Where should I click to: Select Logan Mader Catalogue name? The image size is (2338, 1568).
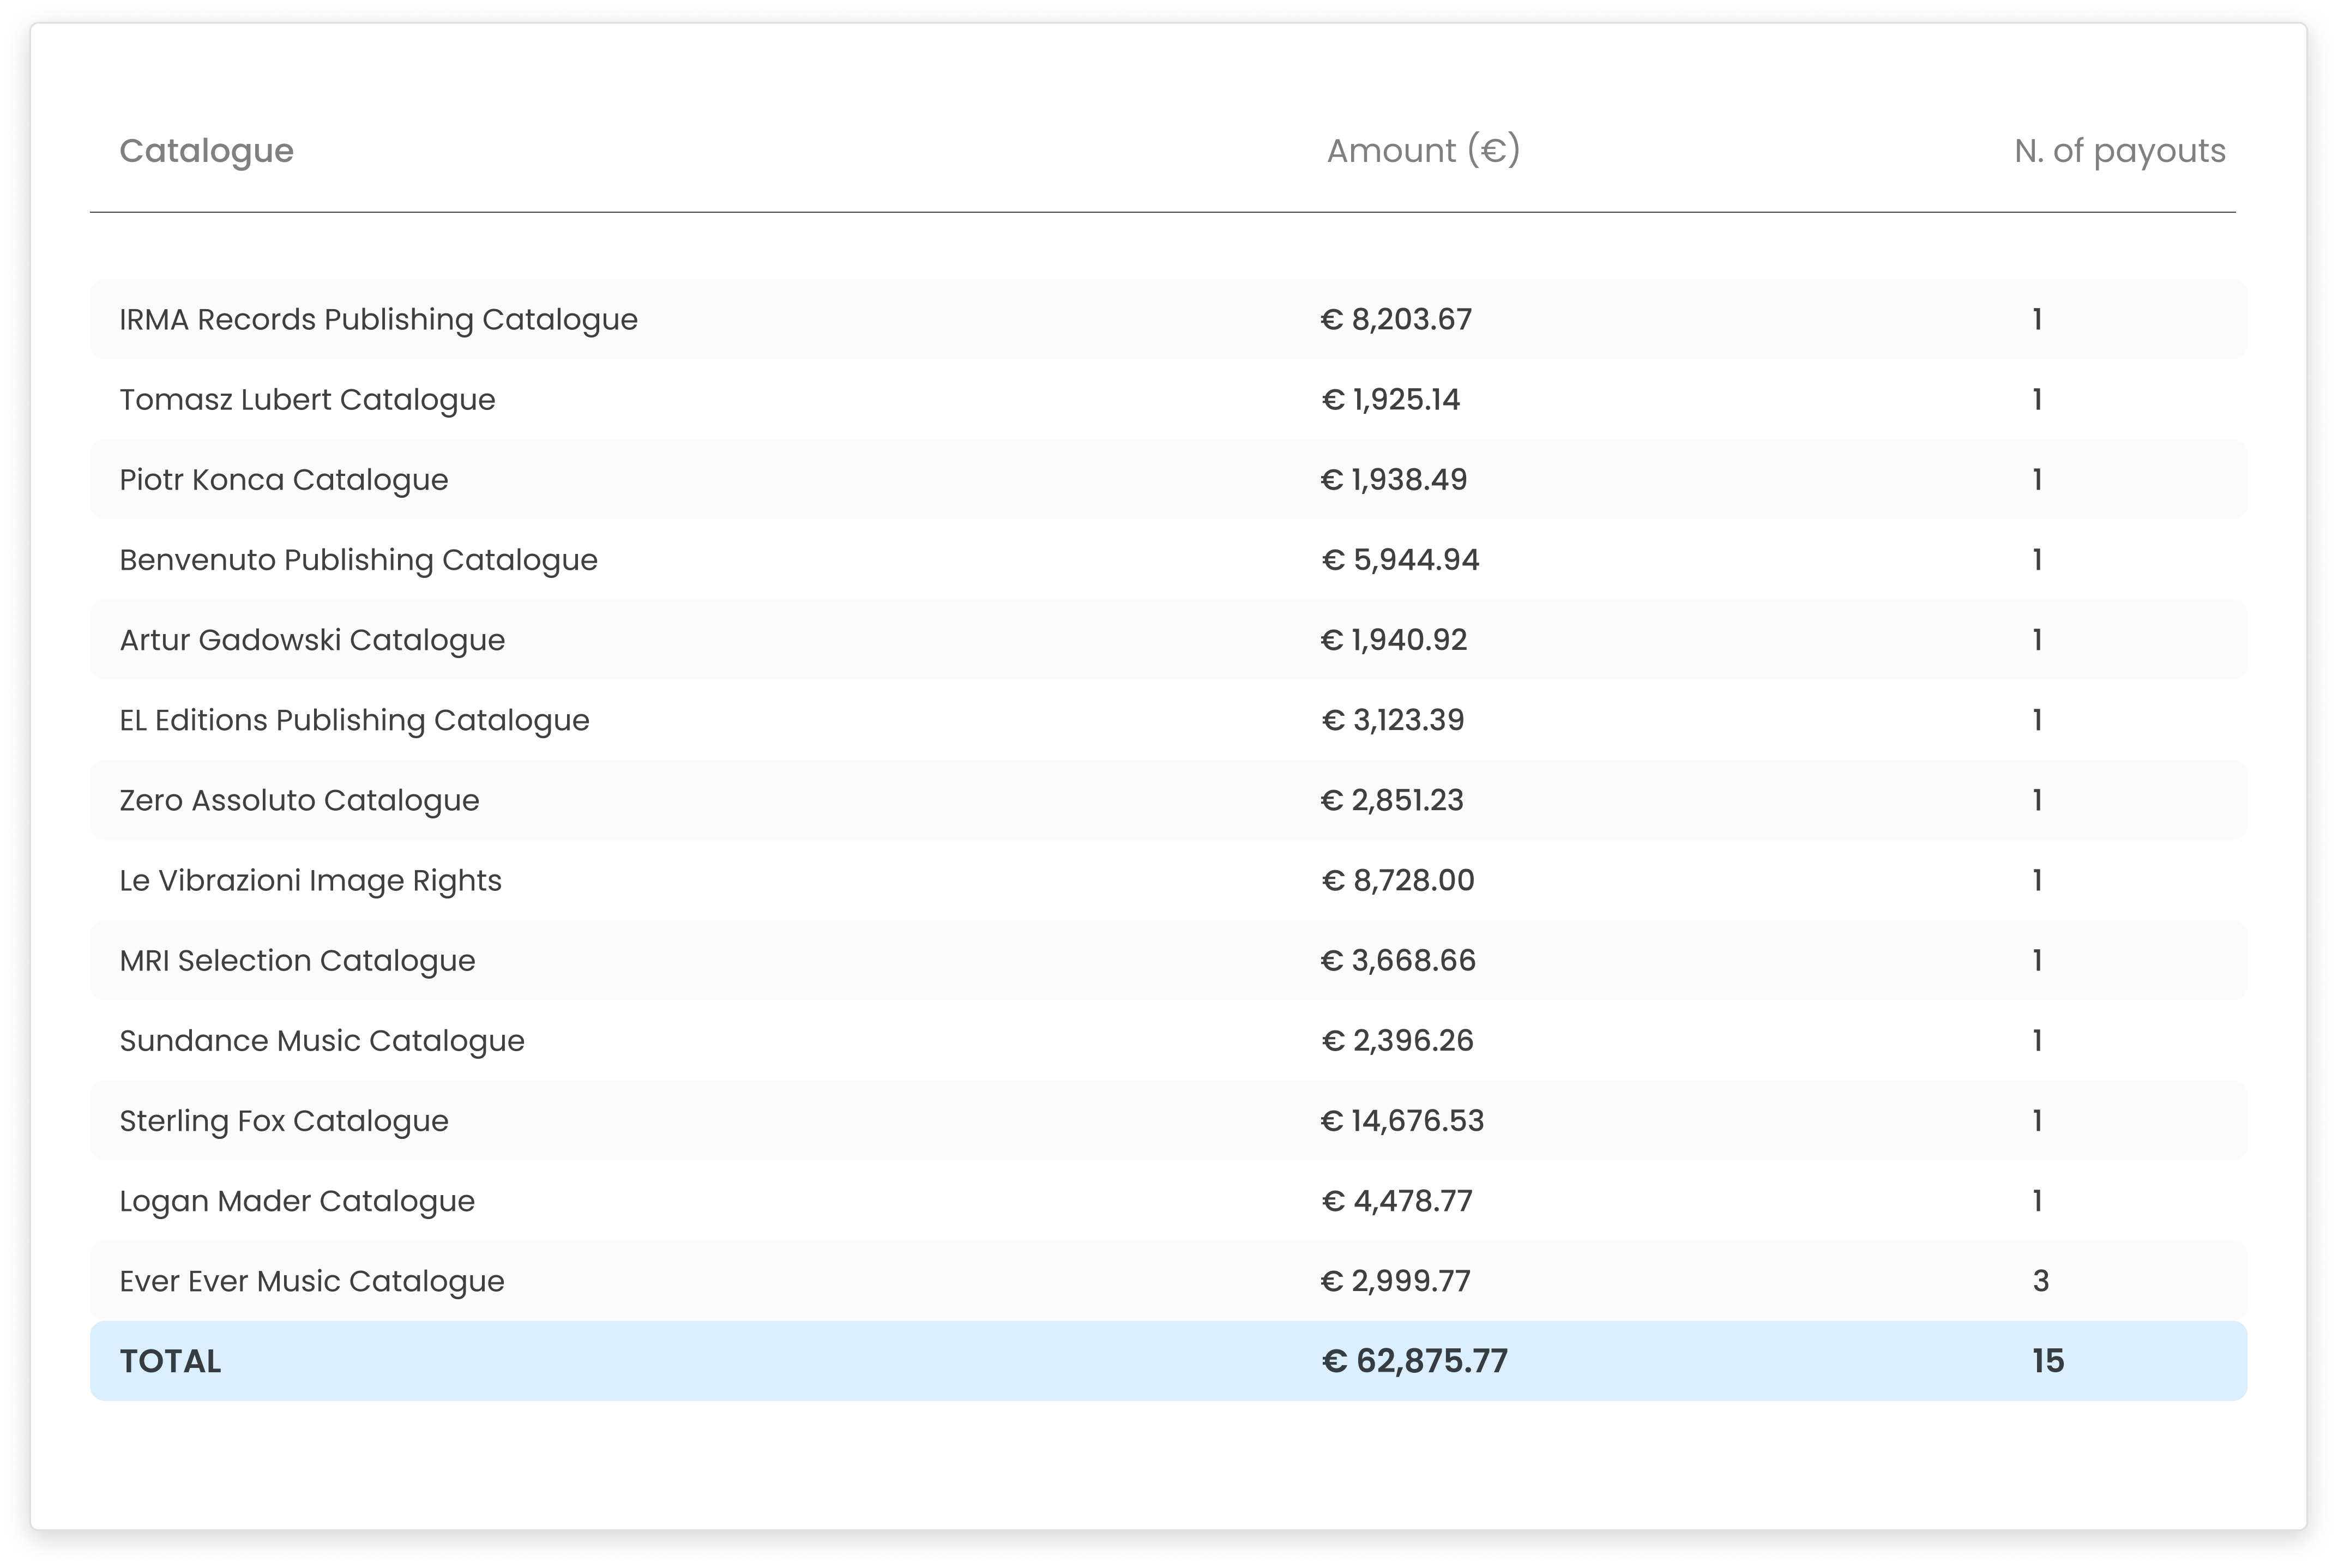coord(297,1200)
